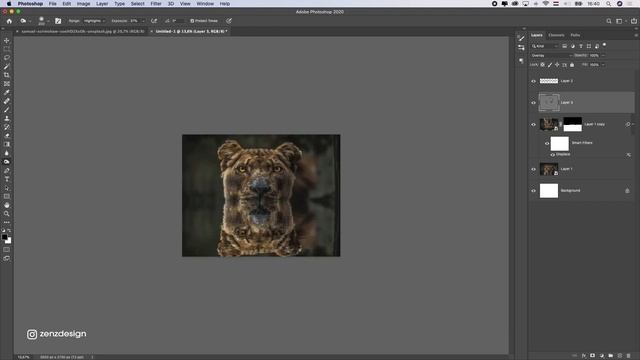Select the History Brush tool

click(x=7, y=127)
